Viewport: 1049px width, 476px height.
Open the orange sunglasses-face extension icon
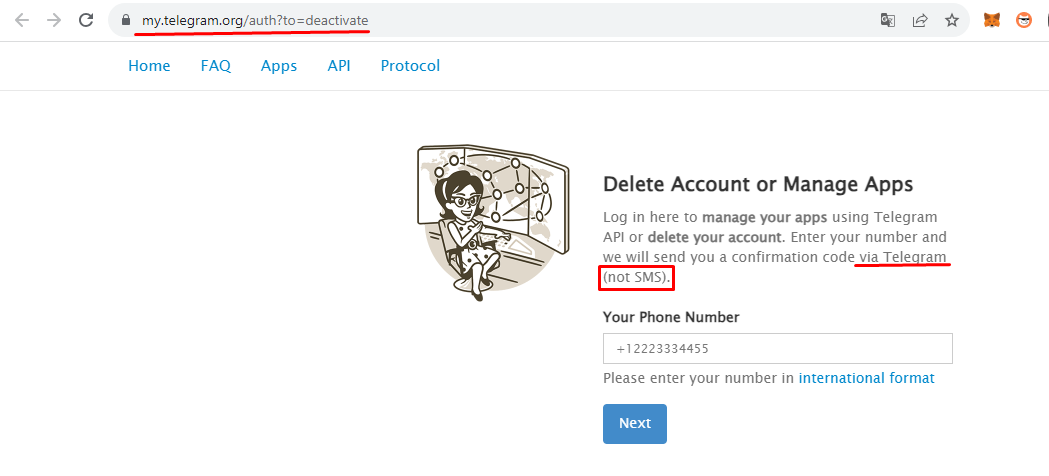click(x=1024, y=20)
